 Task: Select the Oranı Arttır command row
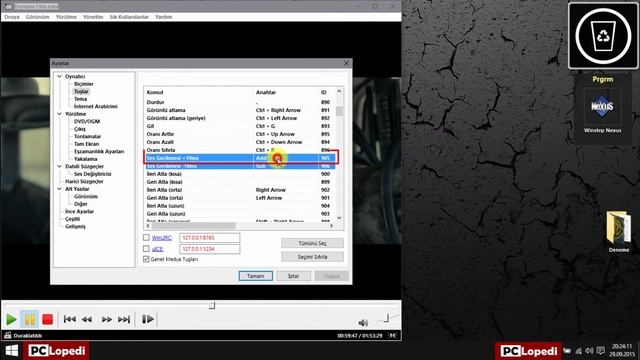(240, 134)
